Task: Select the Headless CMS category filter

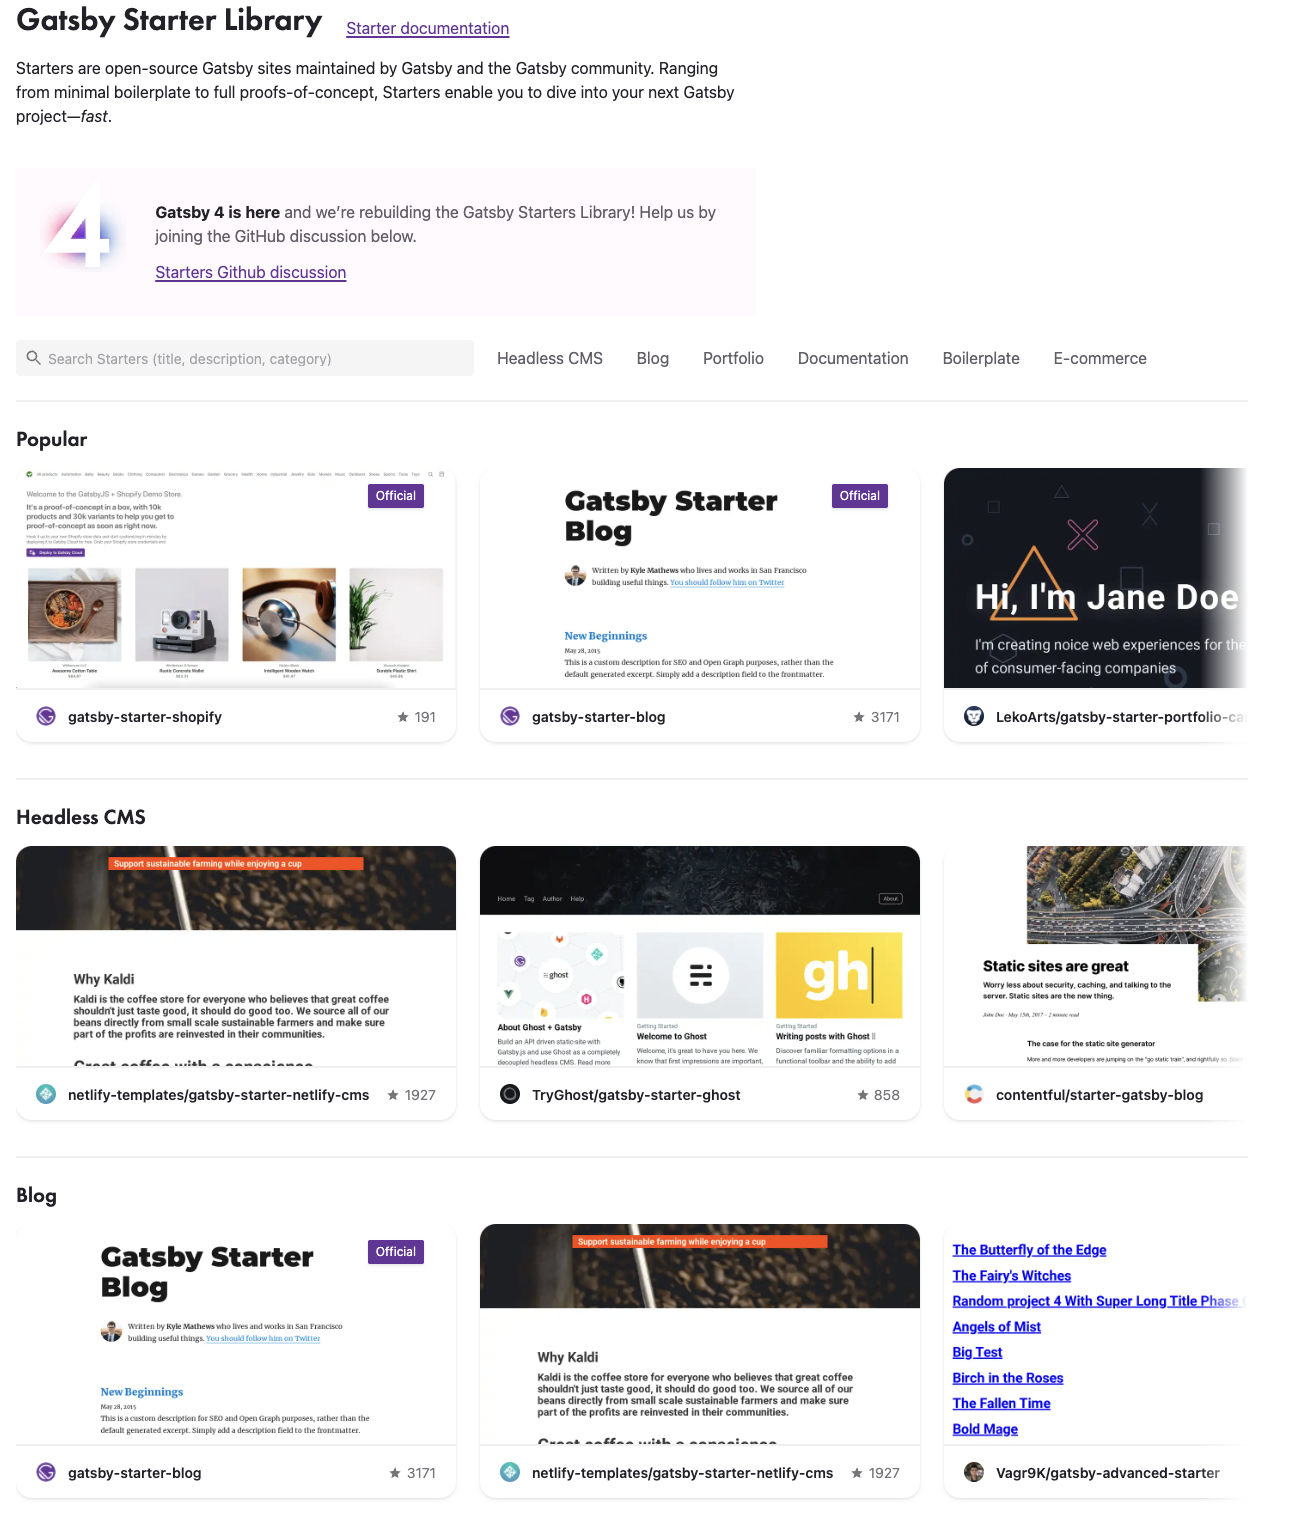Action: tap(549, 358)
